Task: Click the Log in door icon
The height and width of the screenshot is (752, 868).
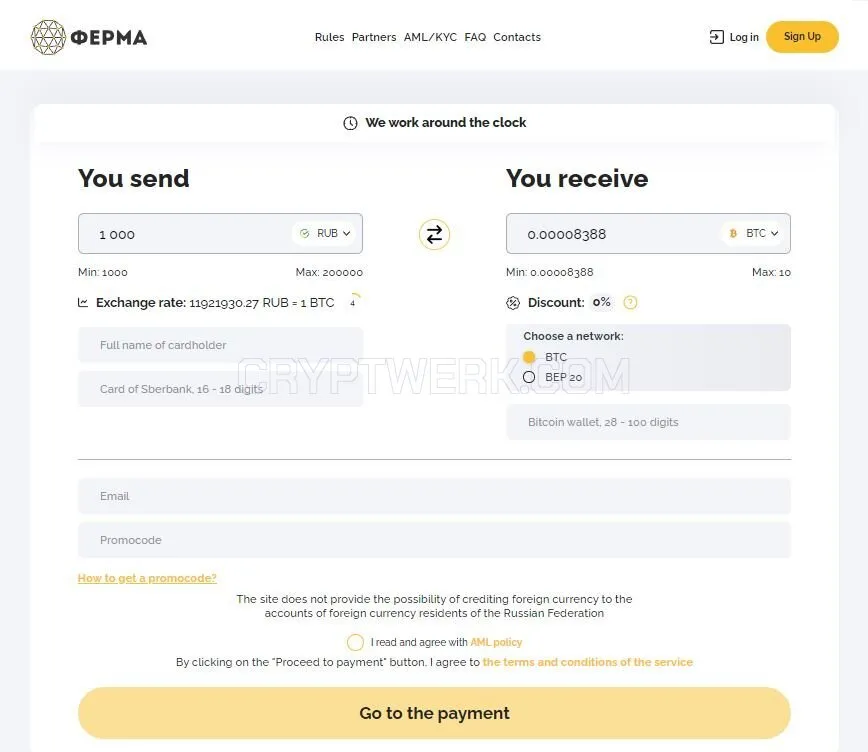Action: 716,37
